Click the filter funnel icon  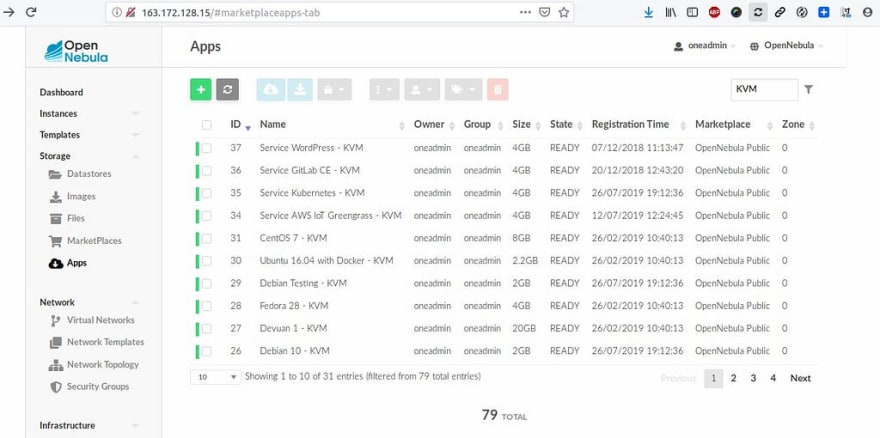coord(808,89)
